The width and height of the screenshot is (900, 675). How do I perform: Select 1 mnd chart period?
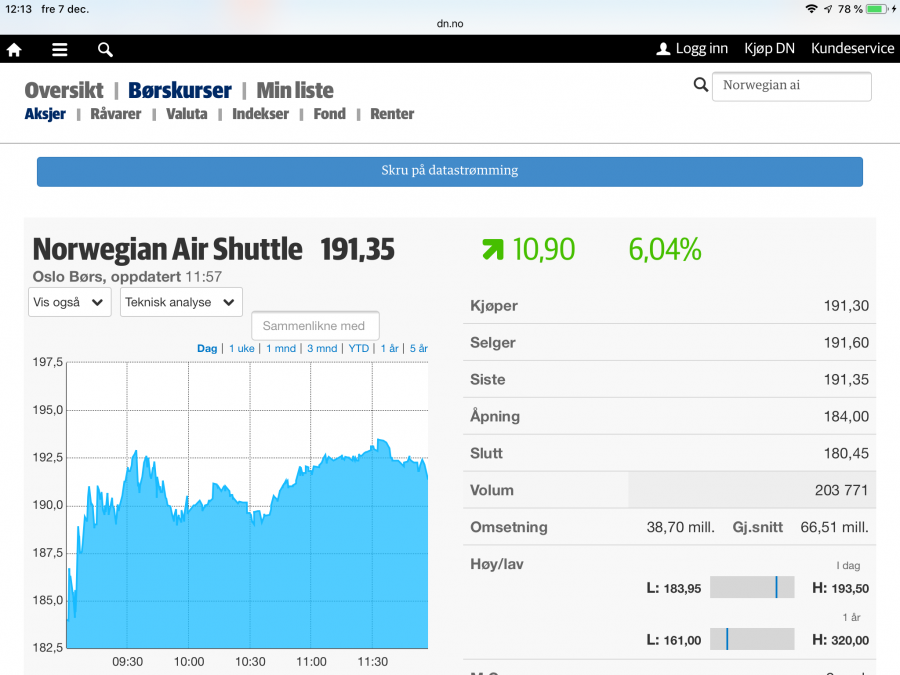[281, 348]
